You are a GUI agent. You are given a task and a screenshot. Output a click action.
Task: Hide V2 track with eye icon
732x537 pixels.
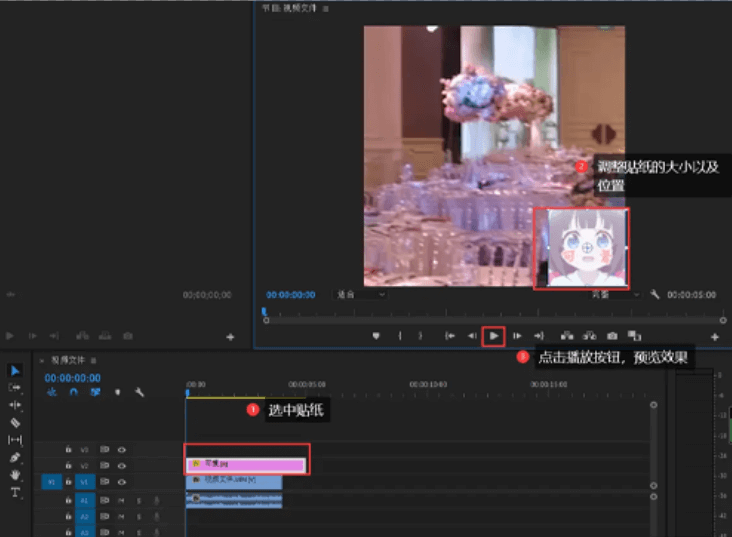pos(121,465)
